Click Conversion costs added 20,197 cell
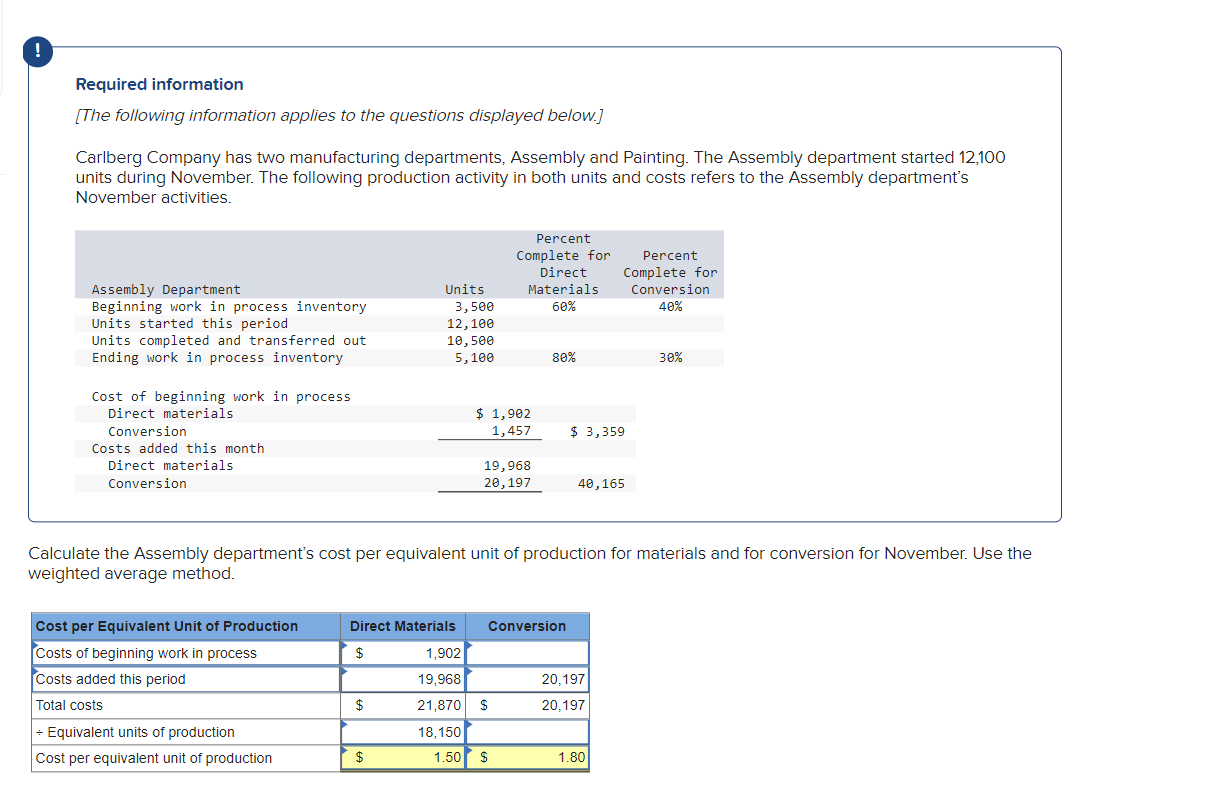Viewport: 1207px width, 796px height. 528,679
